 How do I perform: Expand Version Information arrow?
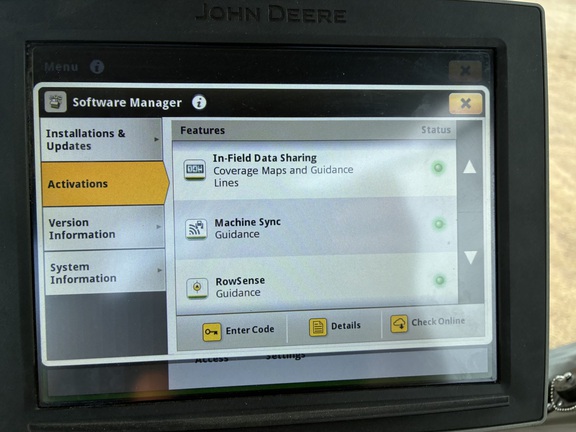click(x=158, y=227)
